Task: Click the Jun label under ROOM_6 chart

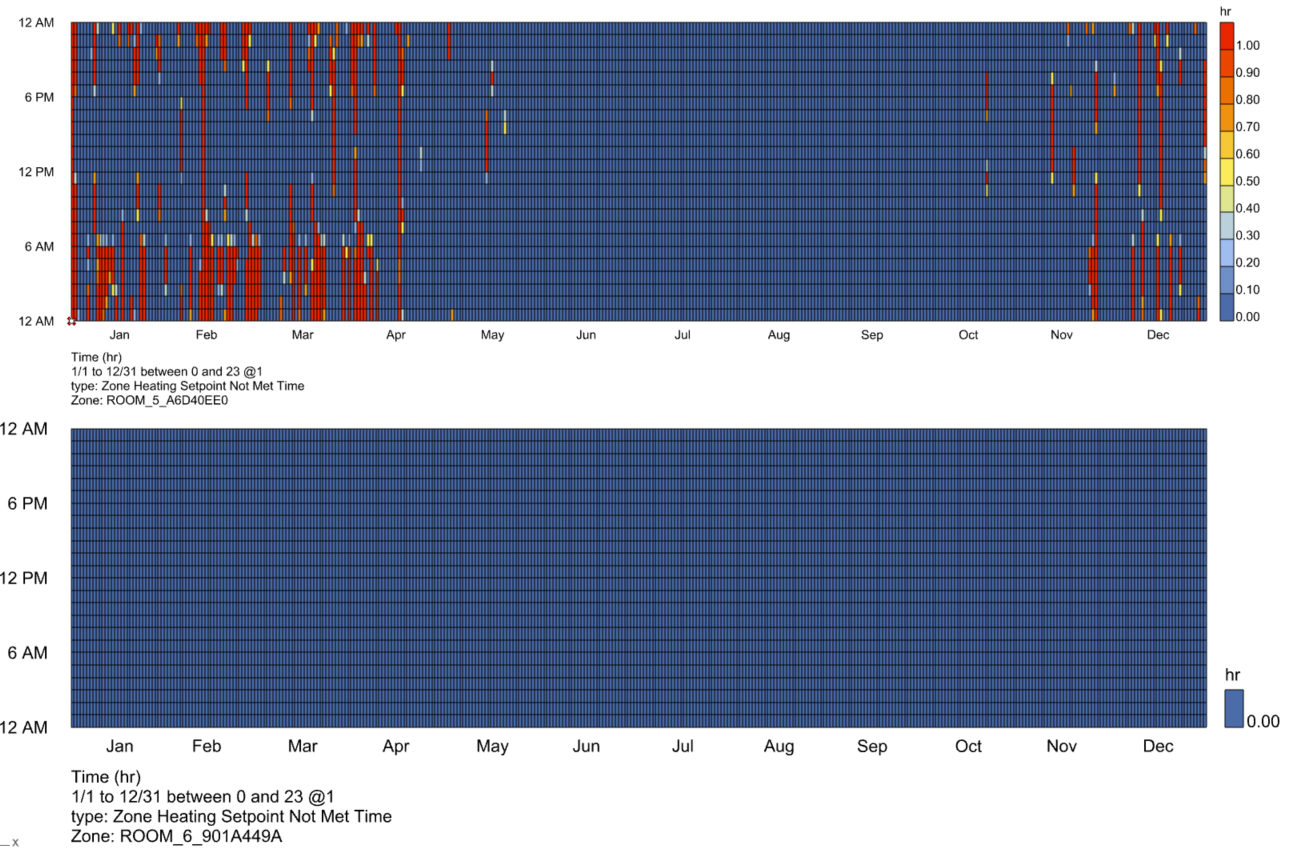Action: [x=586, y=746]
